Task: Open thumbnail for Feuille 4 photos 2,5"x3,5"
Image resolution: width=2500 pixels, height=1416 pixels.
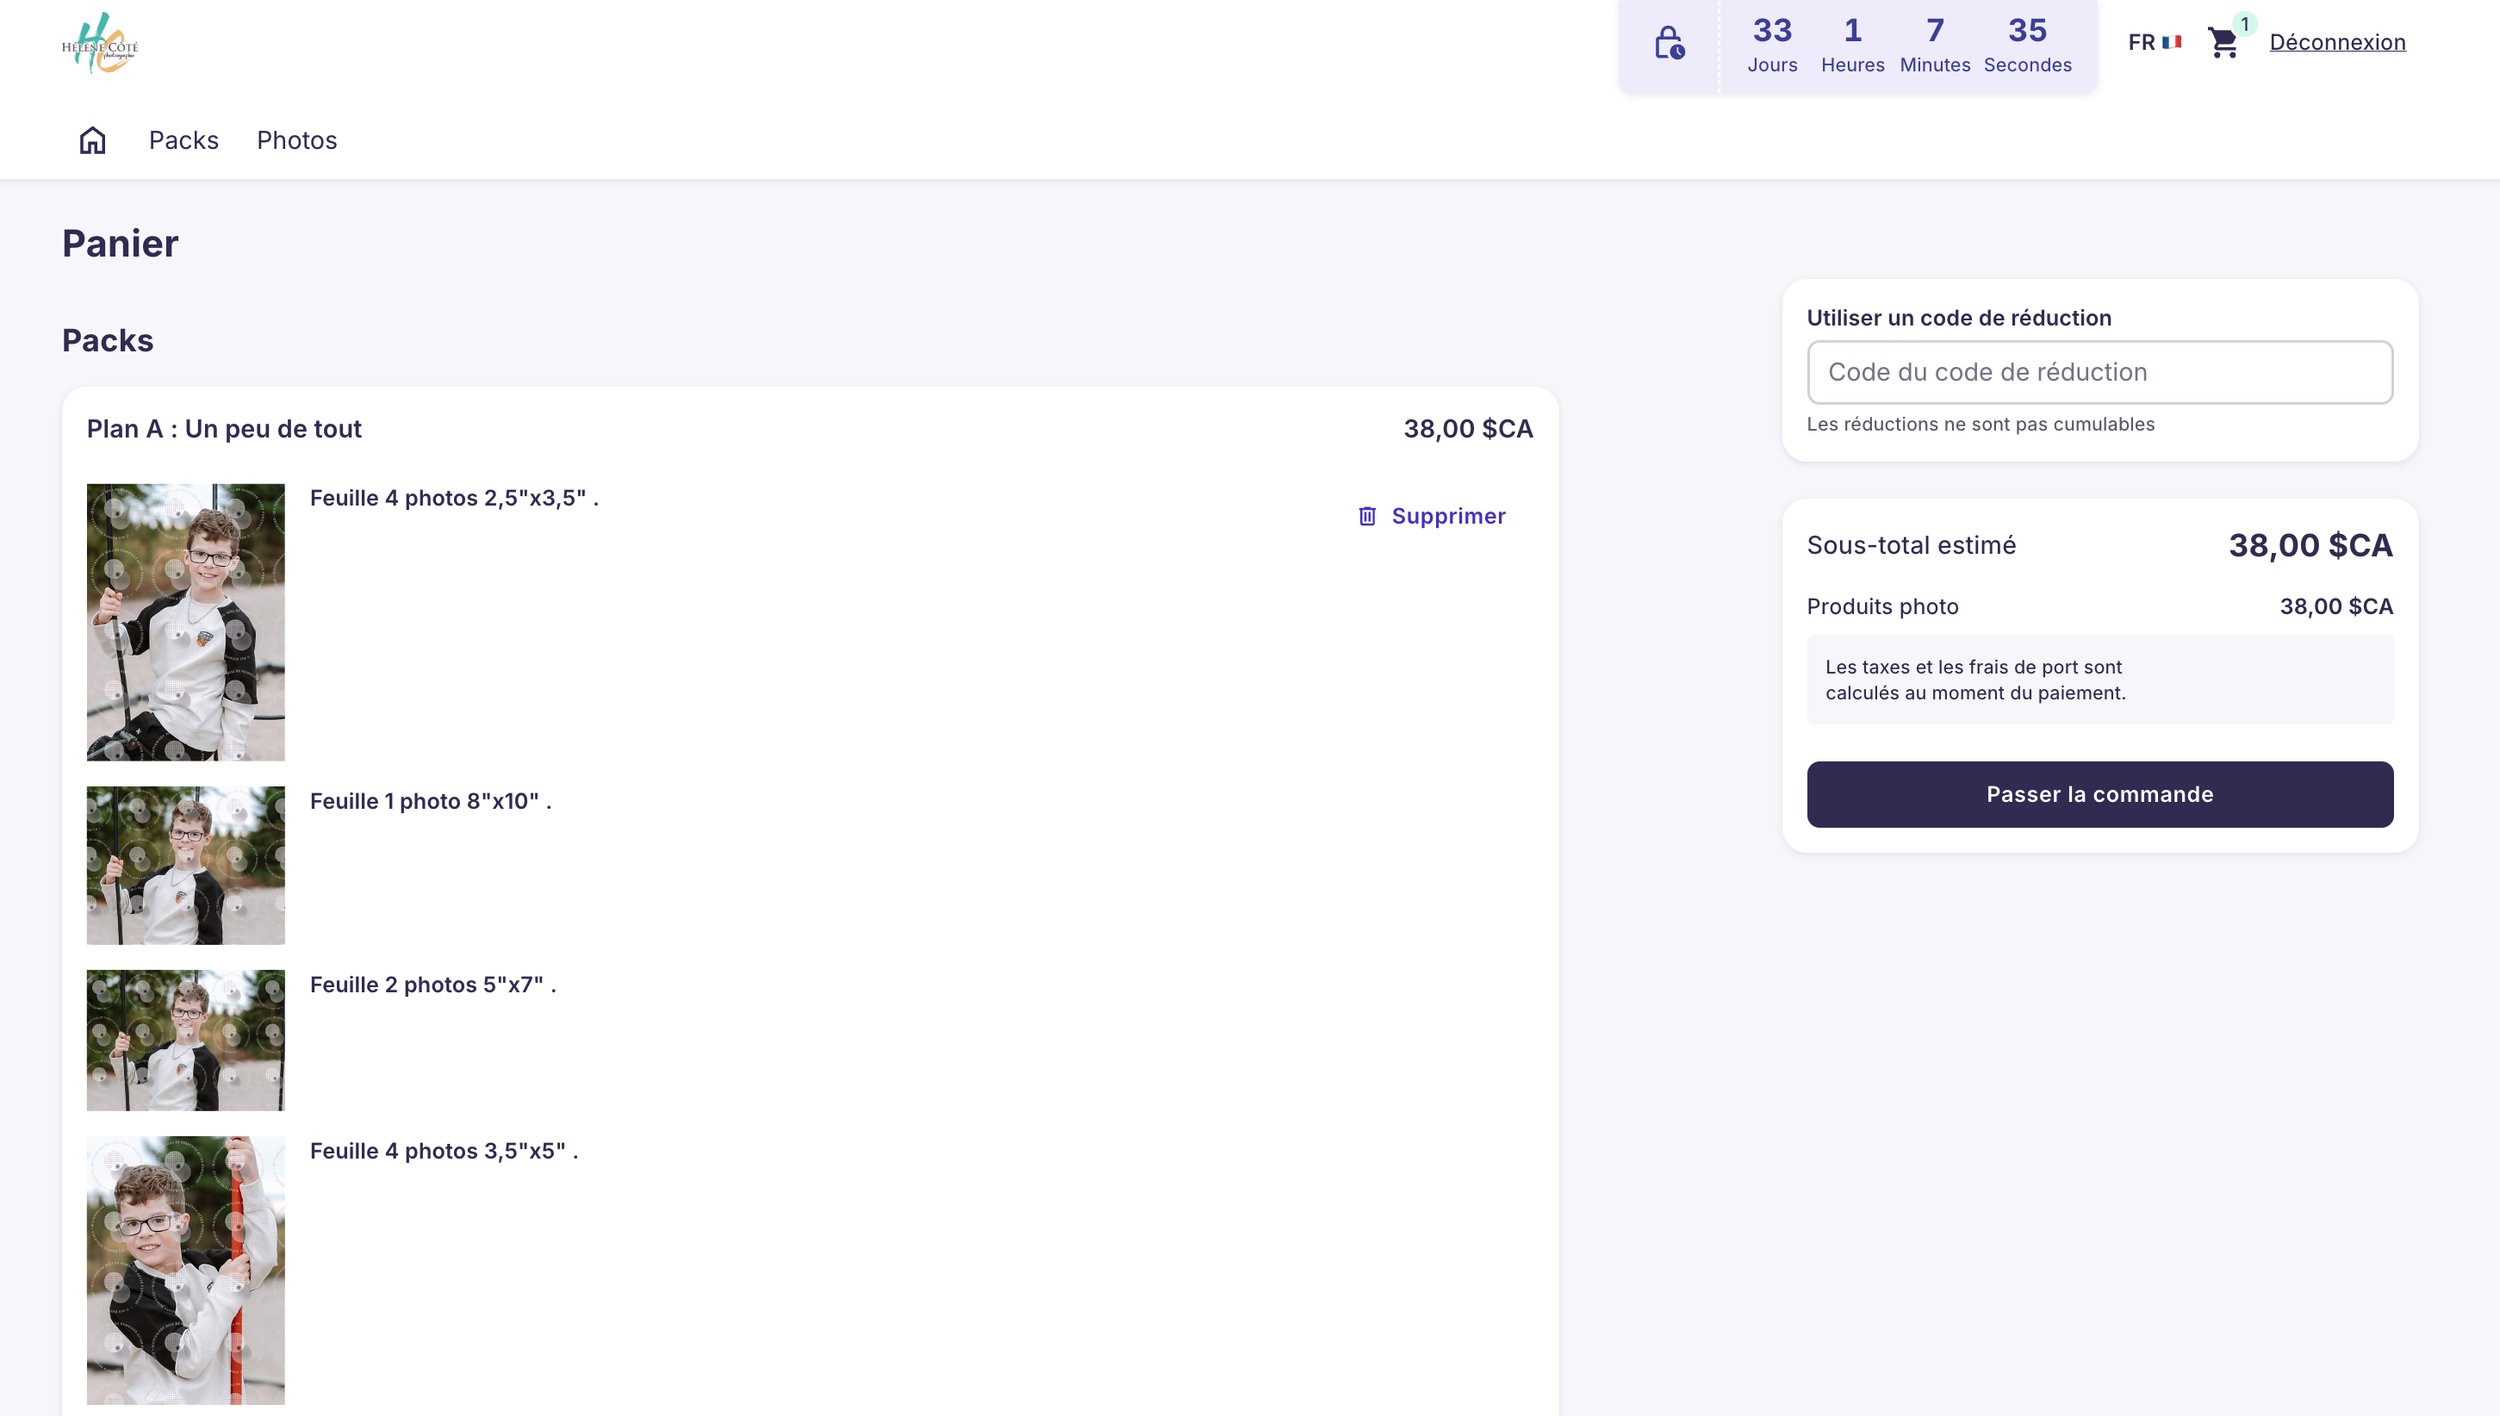Action: (186, 622)
